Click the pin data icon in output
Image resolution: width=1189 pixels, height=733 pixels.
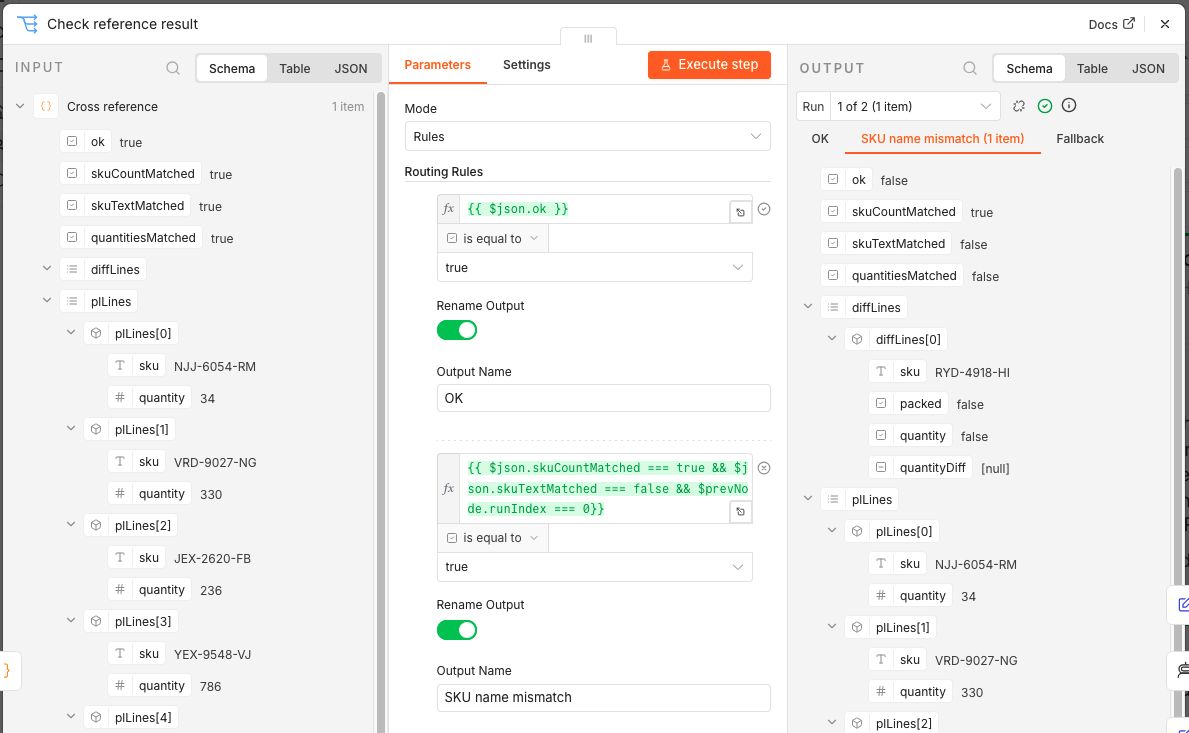coord(1019,106)
